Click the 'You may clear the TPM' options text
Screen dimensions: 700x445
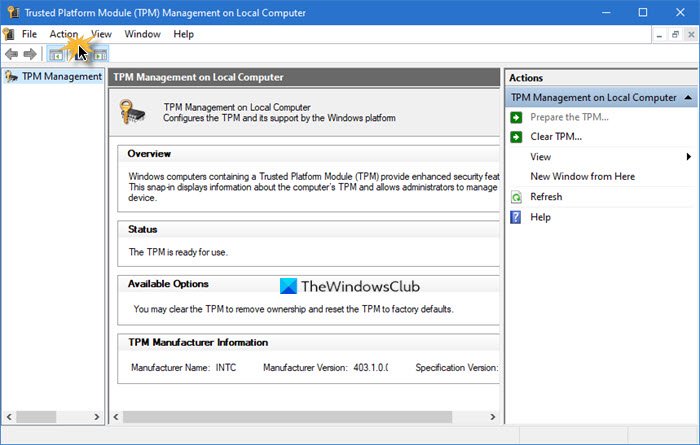pyautogui.click(x=293, y=309)
